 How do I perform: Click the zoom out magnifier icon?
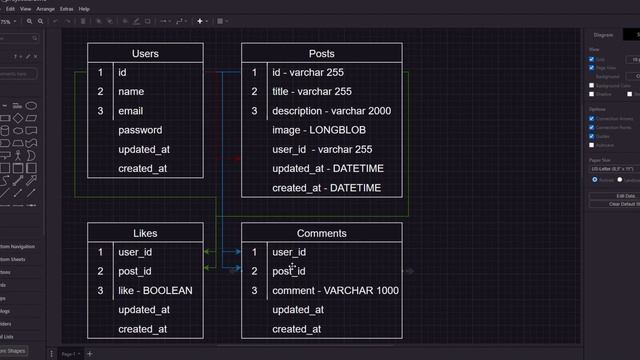[x=40, y=21]
